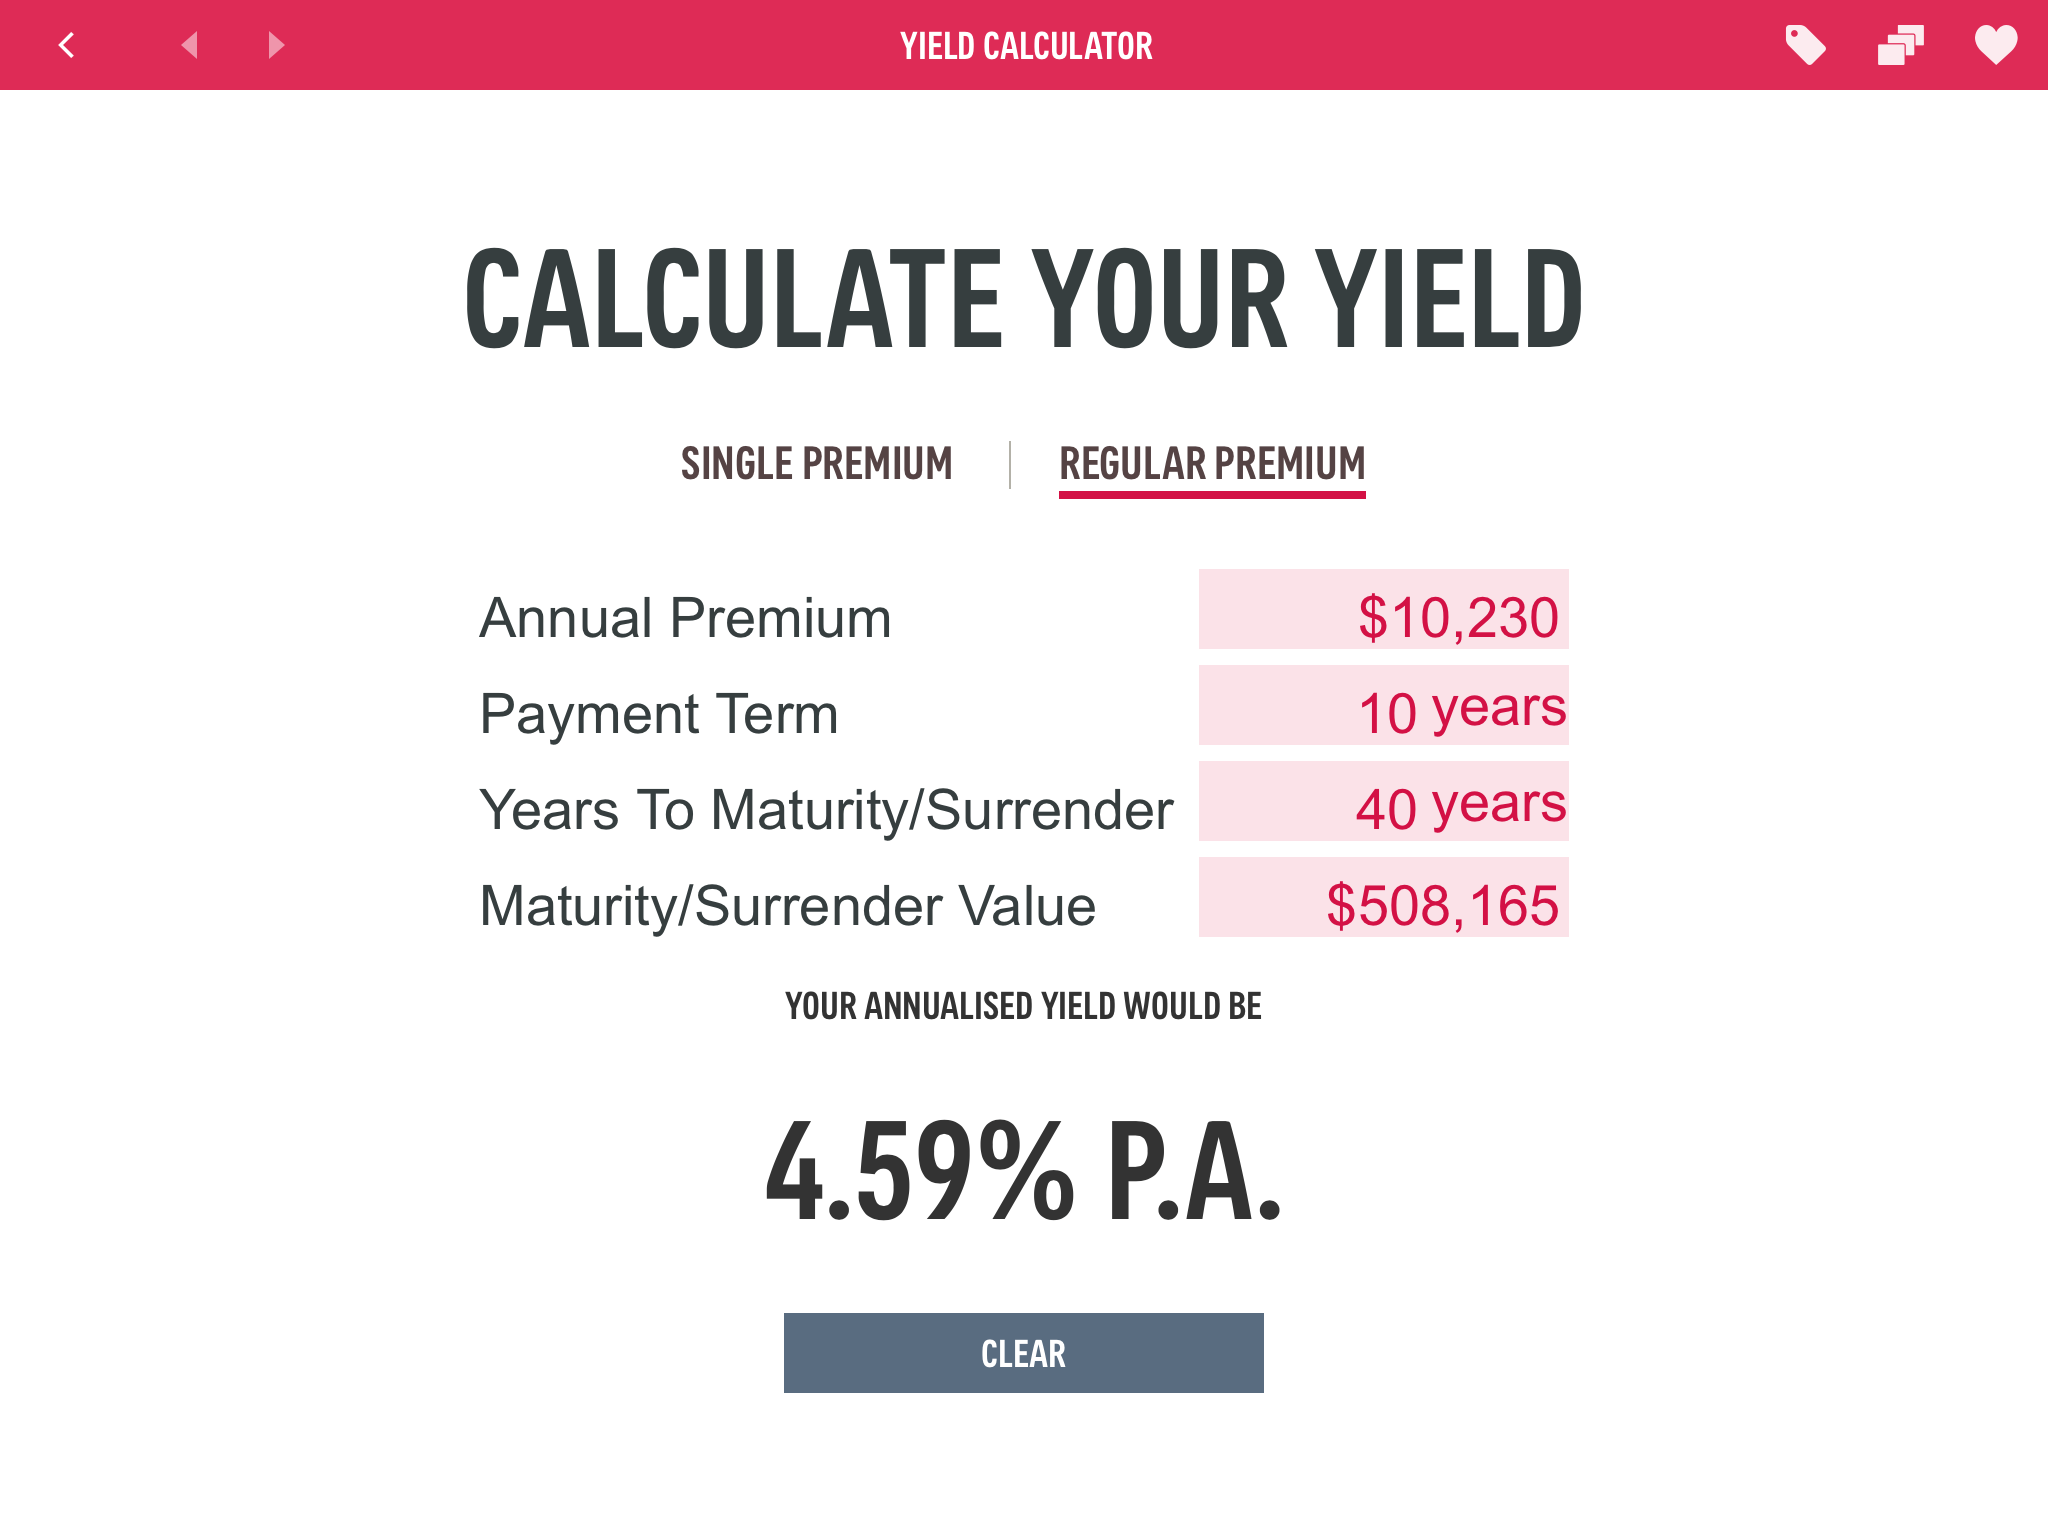Change the Payment Term years field
Screen dimensions: 2048x1536
[x=1383, y=706]
